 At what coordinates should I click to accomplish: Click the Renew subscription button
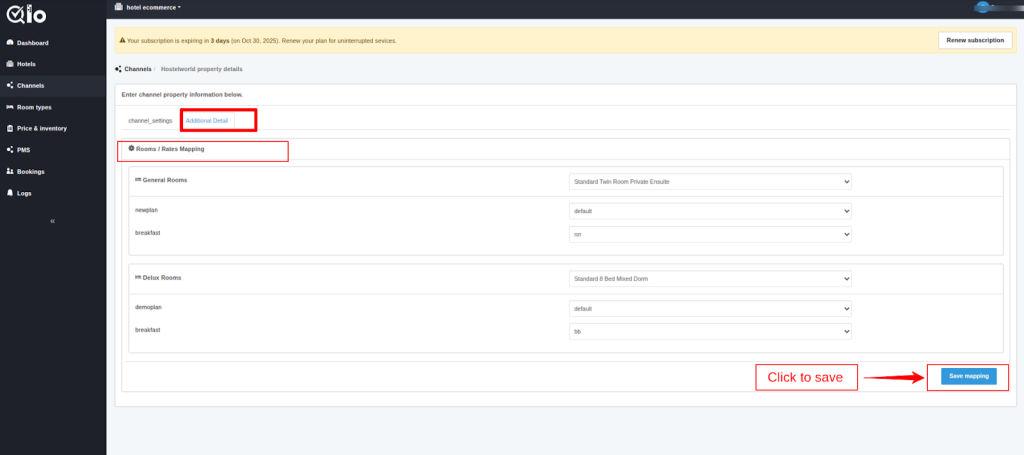[x=974, y=41]
